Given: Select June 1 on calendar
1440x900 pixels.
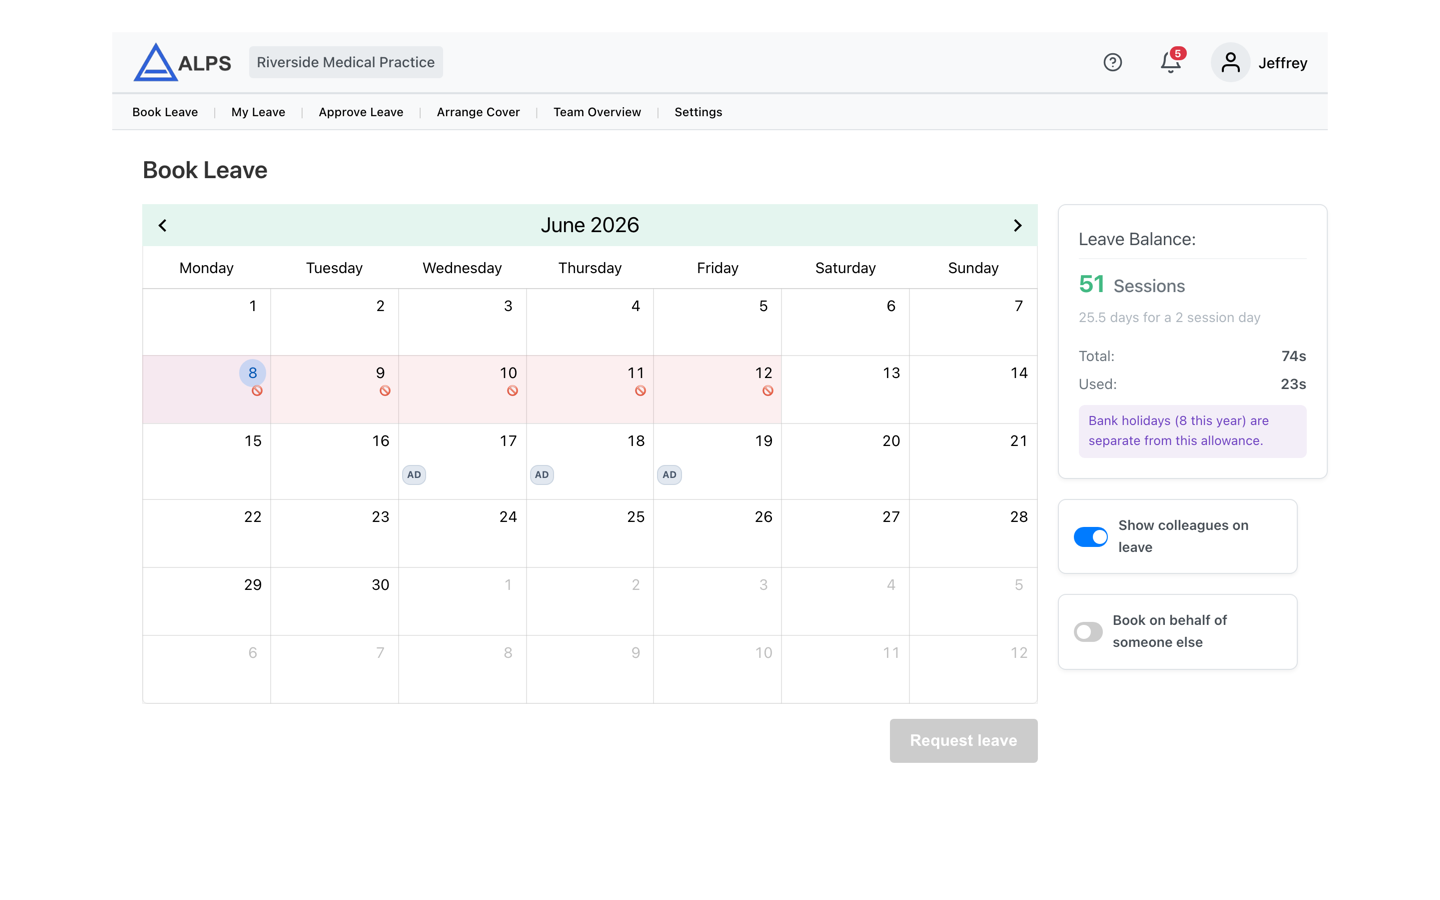Looking at the screenshot, I should tap(207, 322).
